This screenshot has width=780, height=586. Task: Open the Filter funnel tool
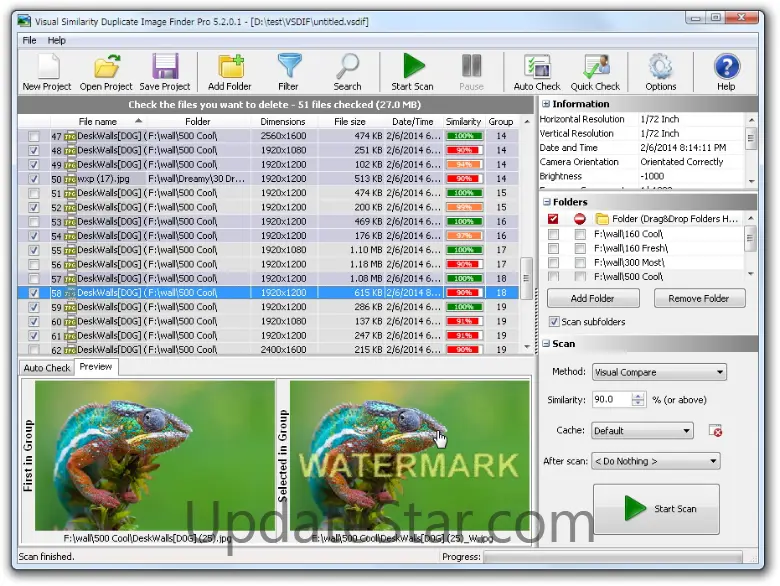(x=289, y=72)
